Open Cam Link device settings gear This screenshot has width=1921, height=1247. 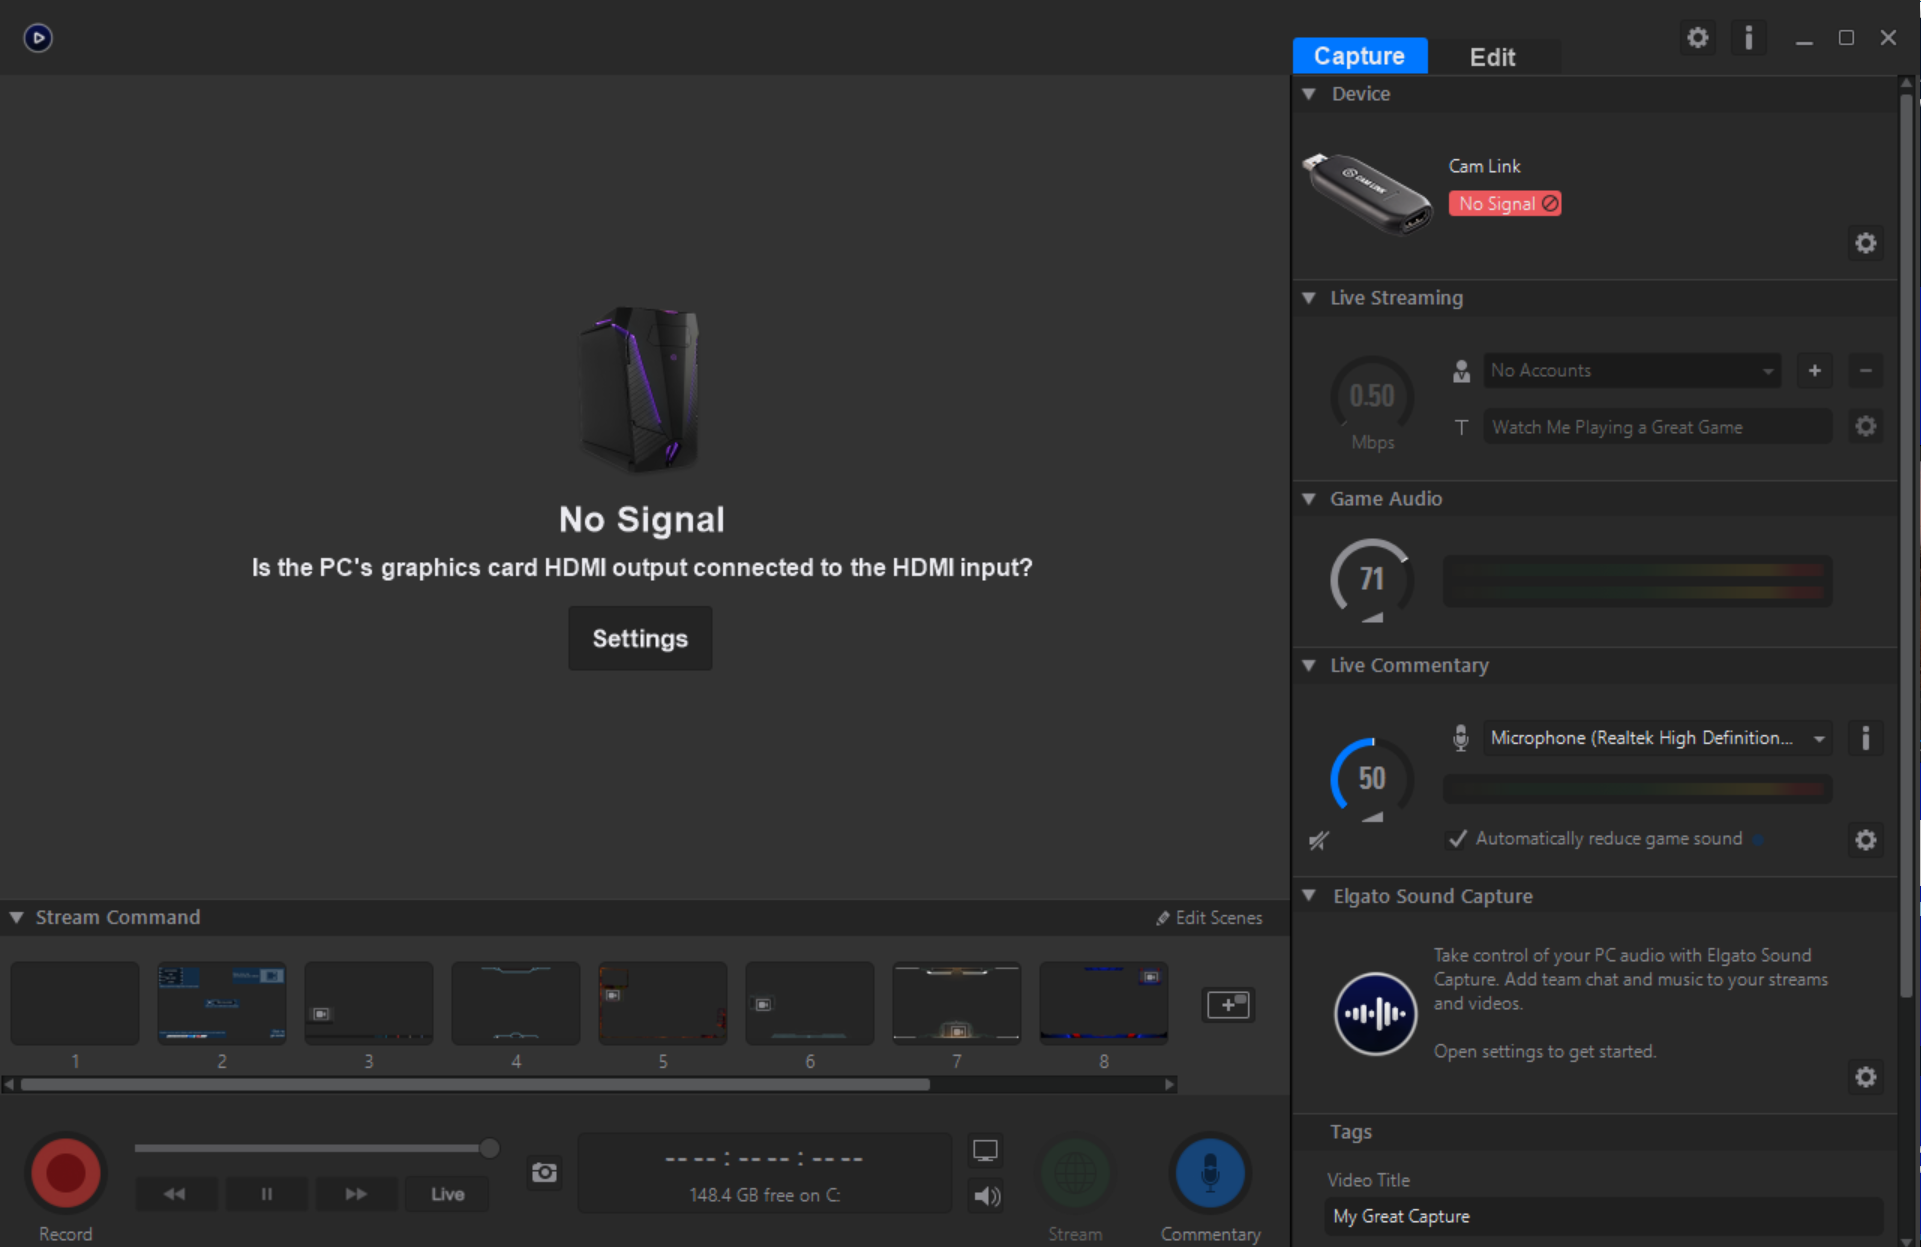[x=1865, y=243]
